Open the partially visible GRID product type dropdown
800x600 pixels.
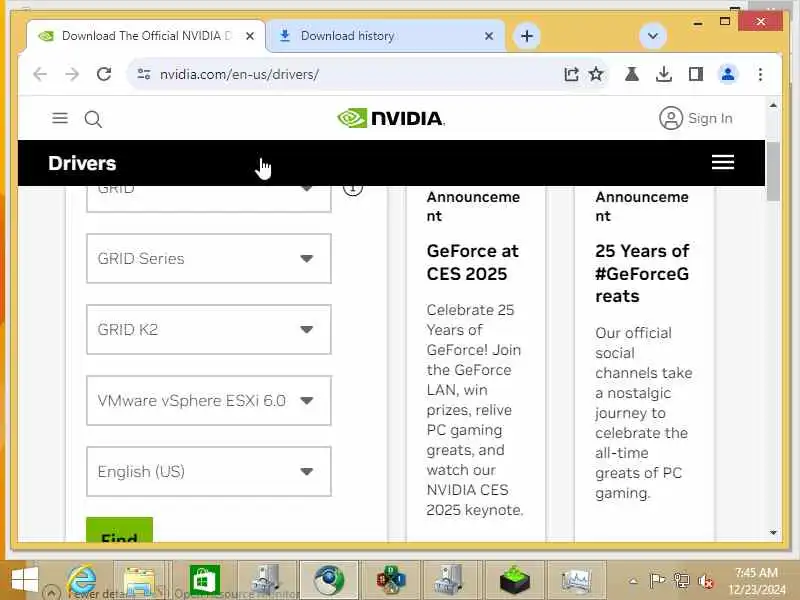pos(209,198)
